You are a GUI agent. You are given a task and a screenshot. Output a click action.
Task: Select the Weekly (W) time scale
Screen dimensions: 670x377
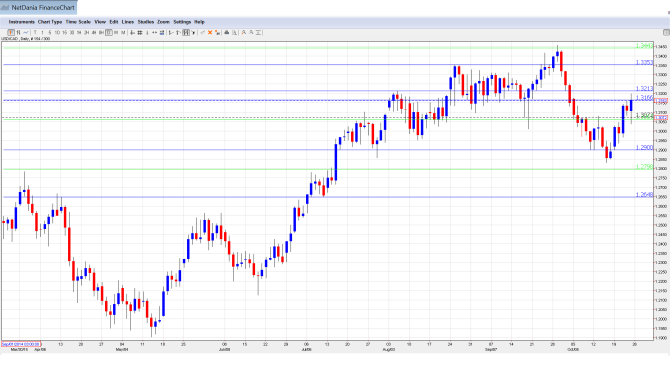tap(116, 32)
